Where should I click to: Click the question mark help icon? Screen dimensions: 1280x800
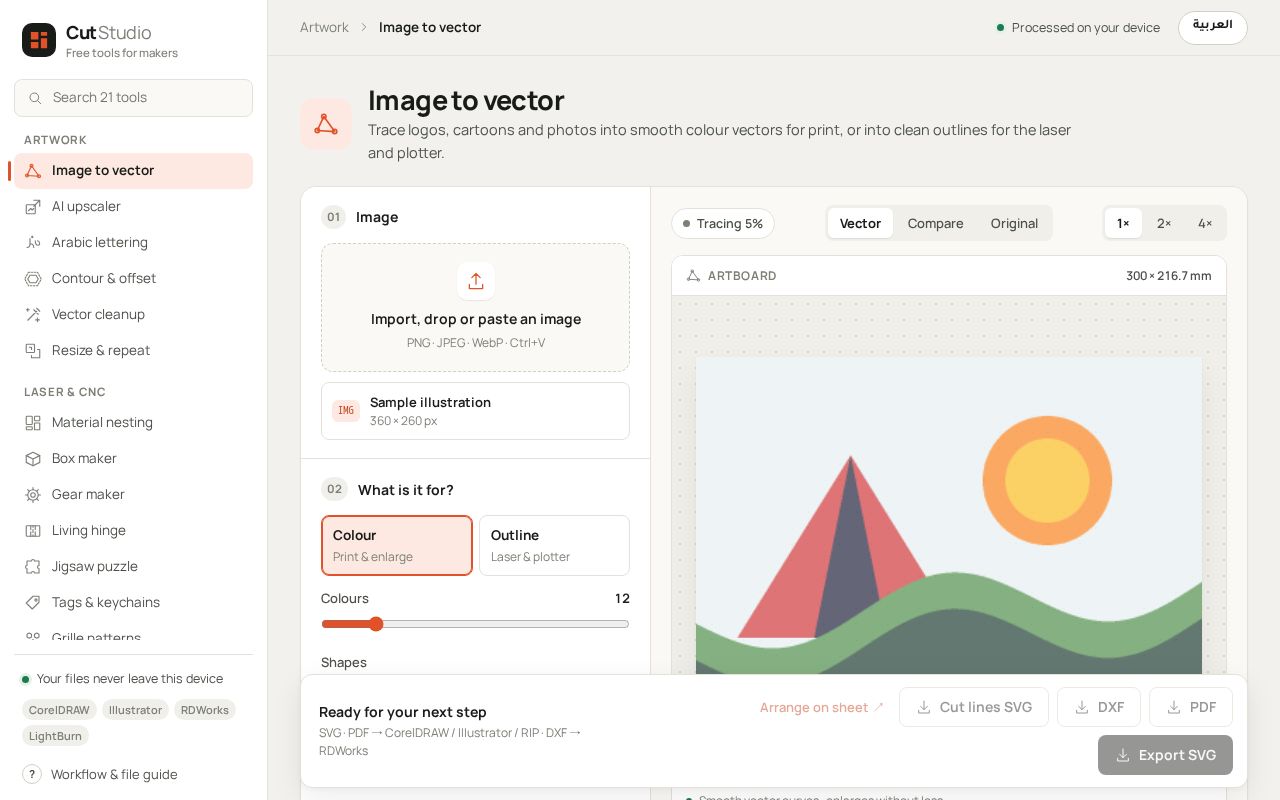(x=32, y=774)
